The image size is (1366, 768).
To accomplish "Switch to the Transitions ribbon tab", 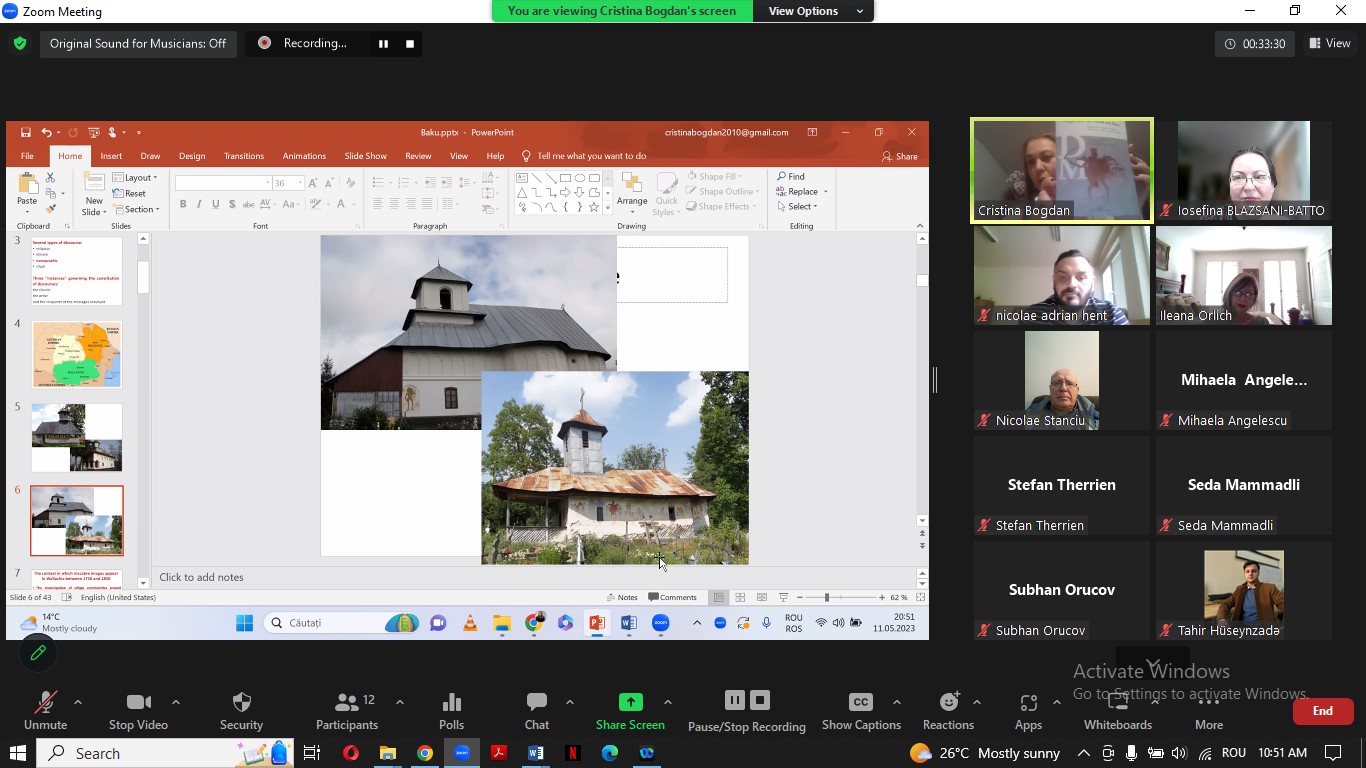I will pyautogui.click(x=244, y=156).
